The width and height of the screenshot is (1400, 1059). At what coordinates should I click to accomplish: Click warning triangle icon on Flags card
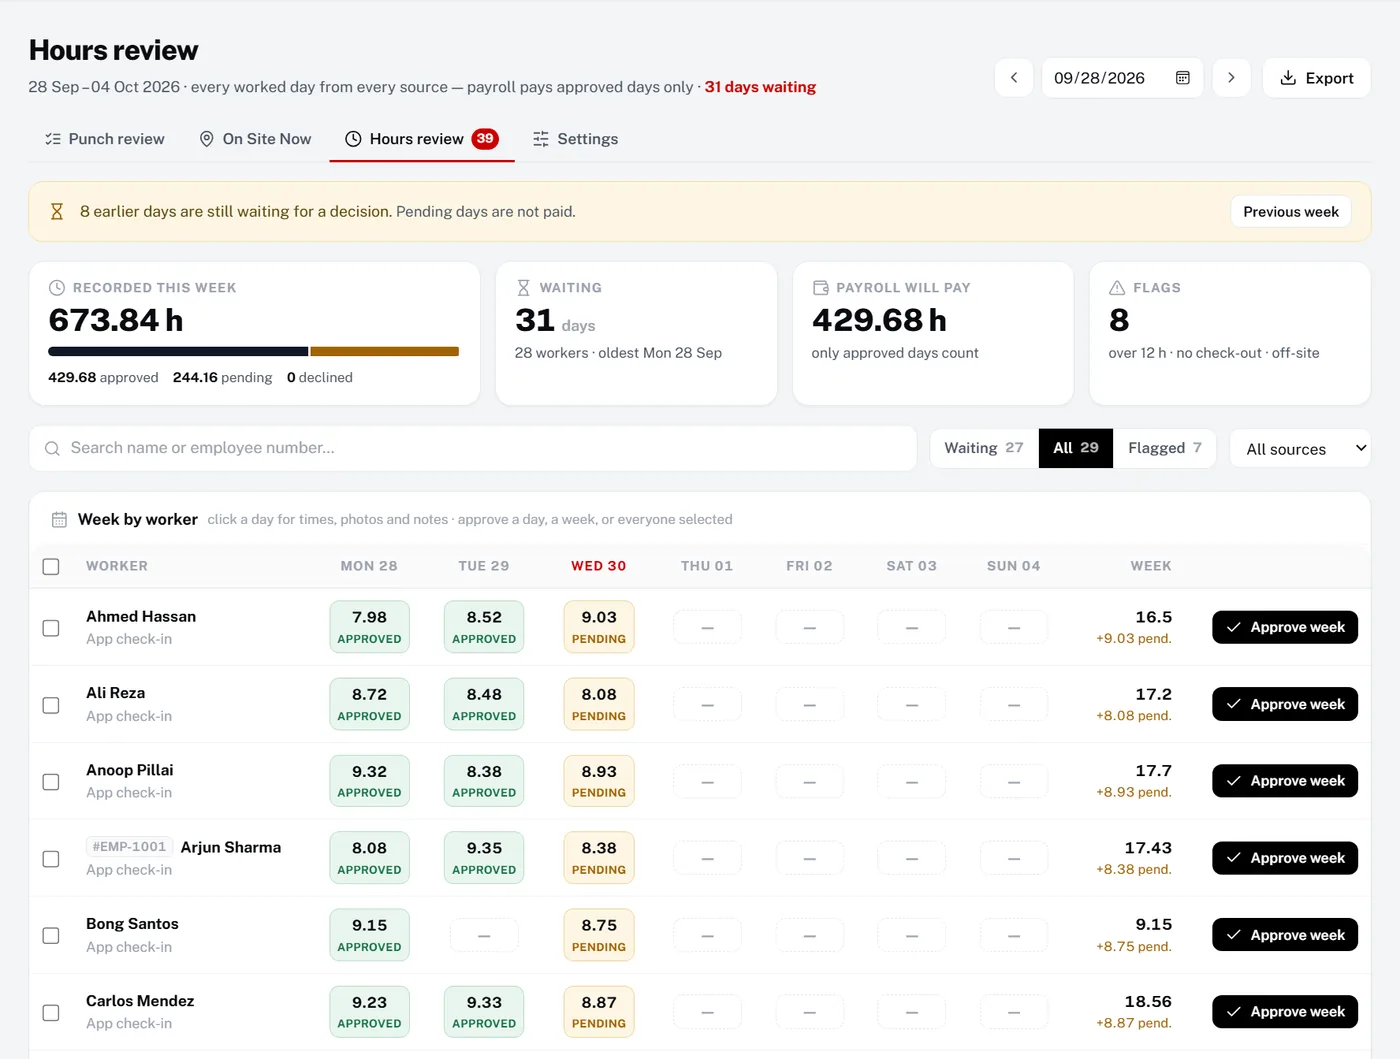(x=1117, y=288)
